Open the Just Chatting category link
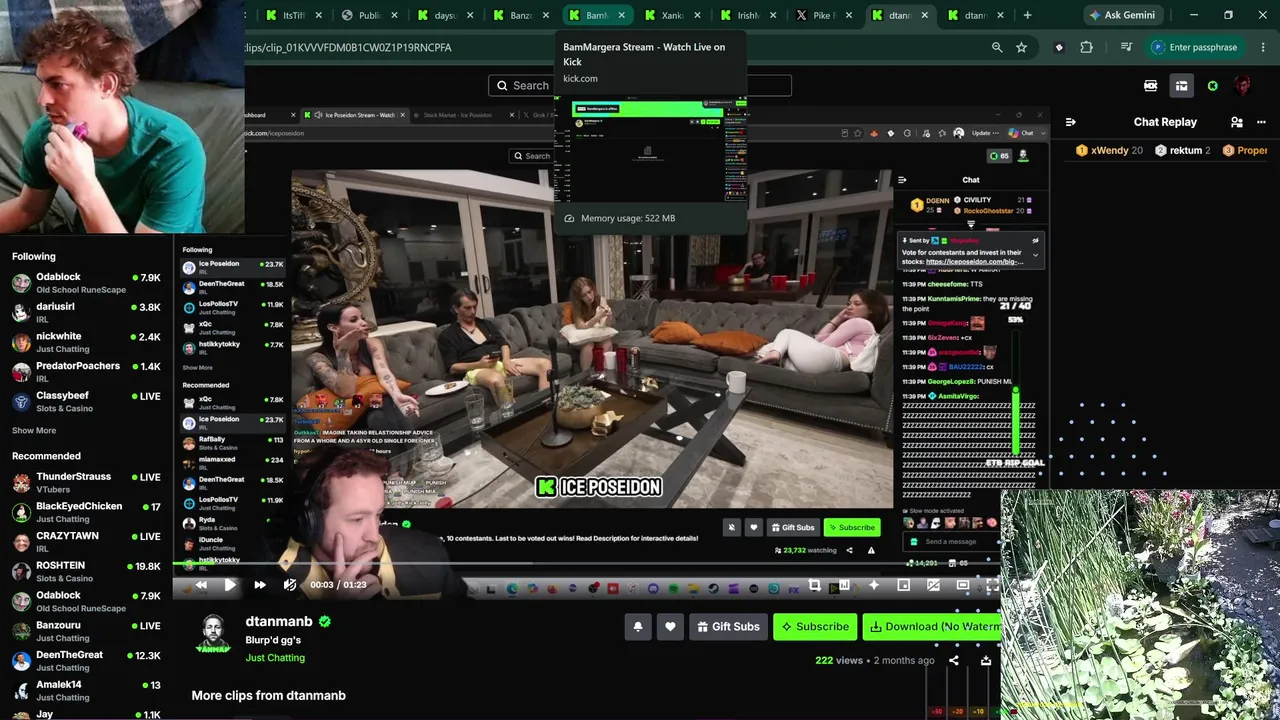 [x=275, y=658]
